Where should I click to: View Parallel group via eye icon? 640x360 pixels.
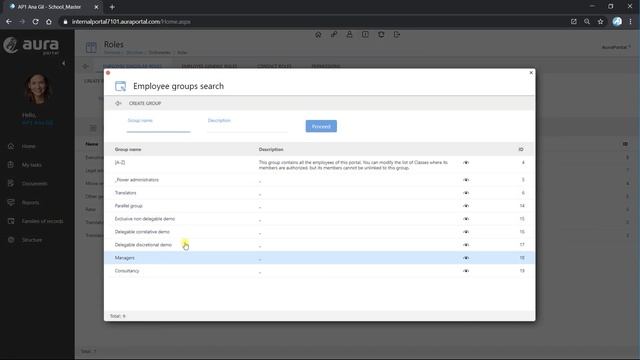pos(466,206)
